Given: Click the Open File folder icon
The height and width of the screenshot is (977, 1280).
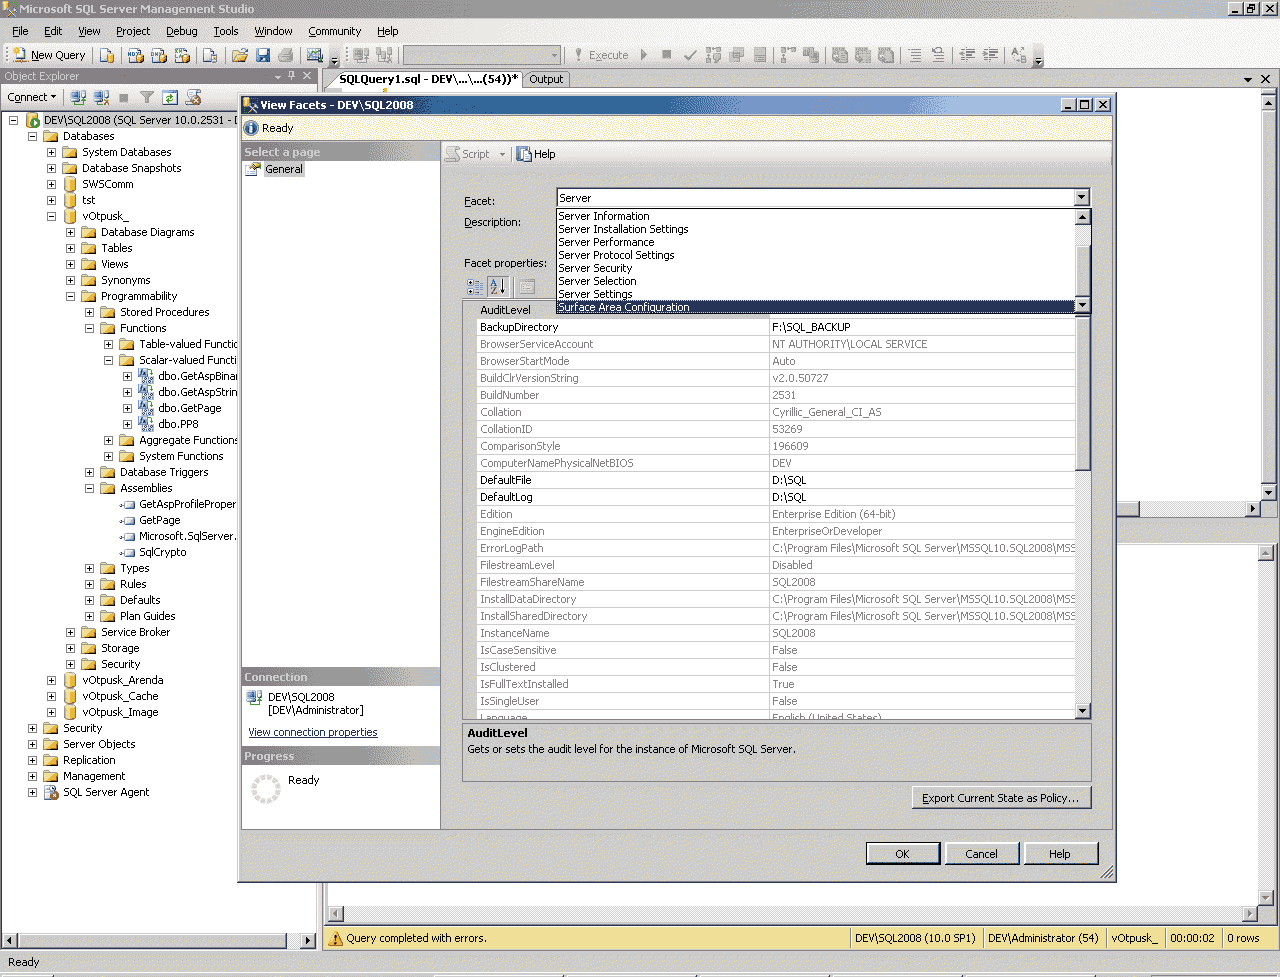Looking at the screenshot, I should point(240,55).
